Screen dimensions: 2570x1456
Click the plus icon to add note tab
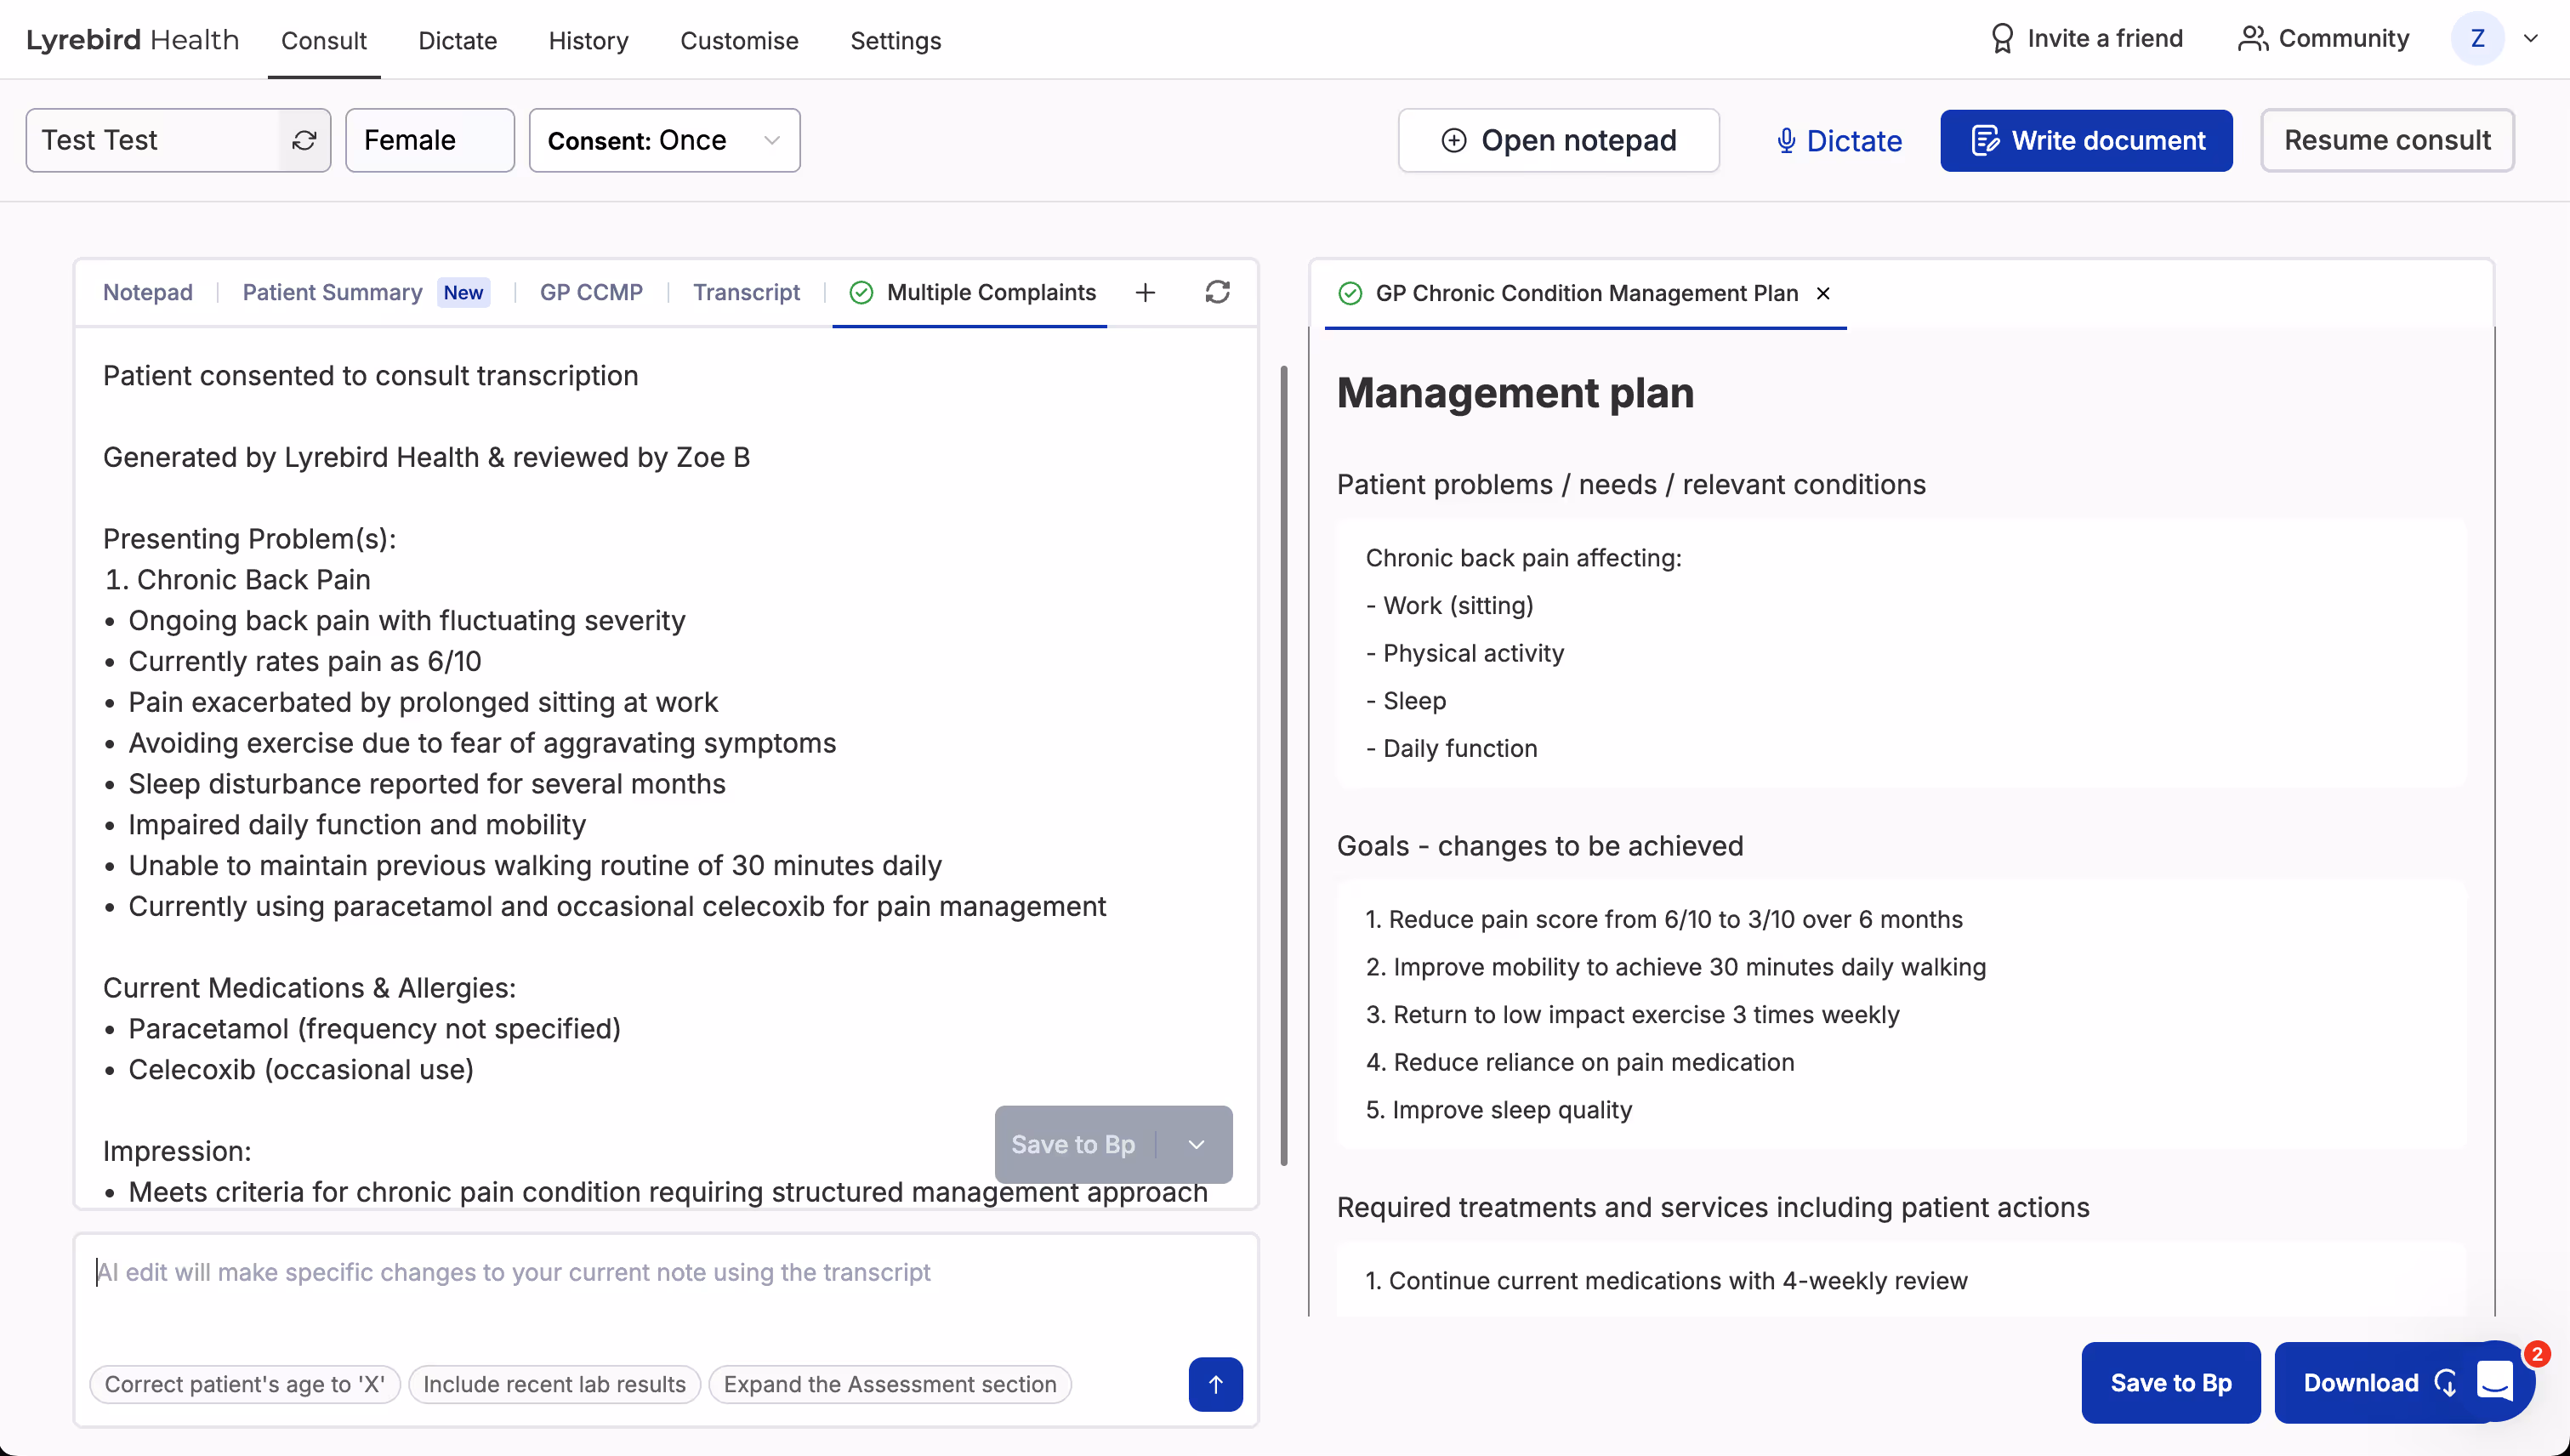pos(1145,292)
